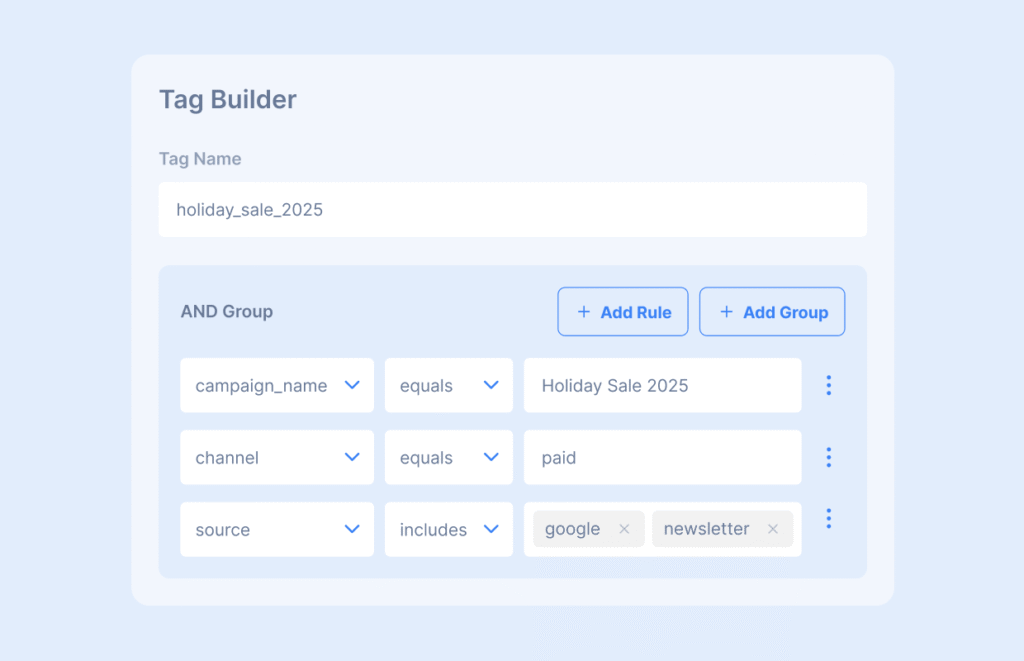Open the options menu for campaign_name rule
Screen dimensions: 1024x661
[x=828, y=385]
